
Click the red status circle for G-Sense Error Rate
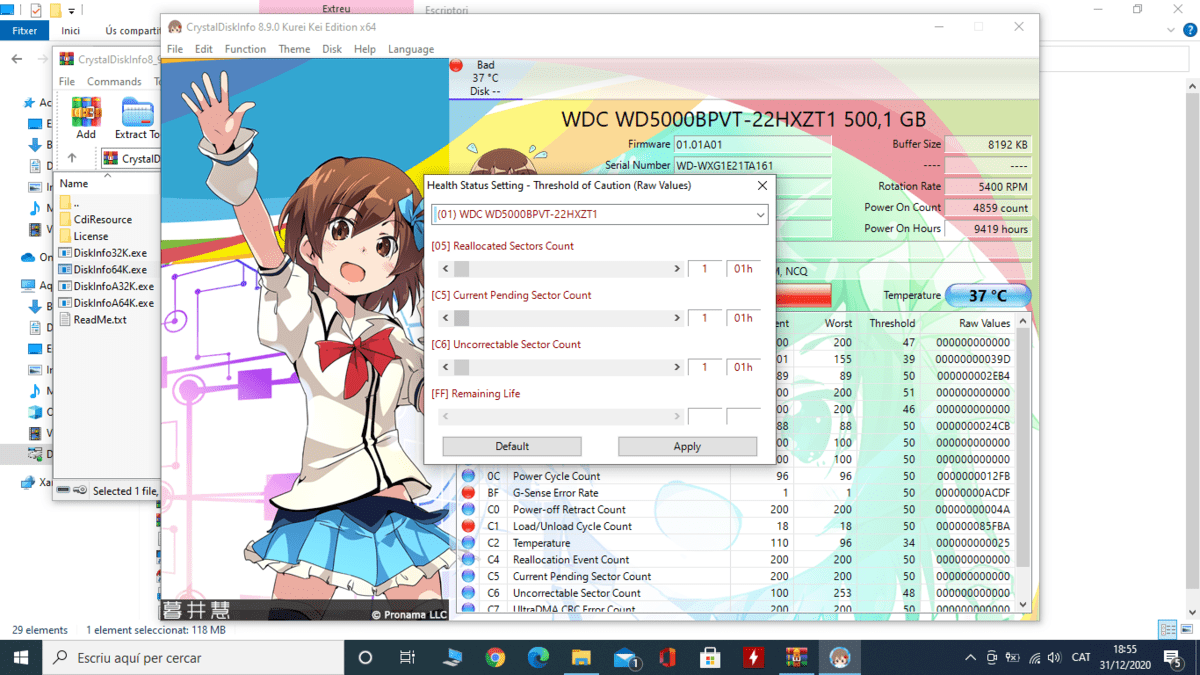pos(468,493)
